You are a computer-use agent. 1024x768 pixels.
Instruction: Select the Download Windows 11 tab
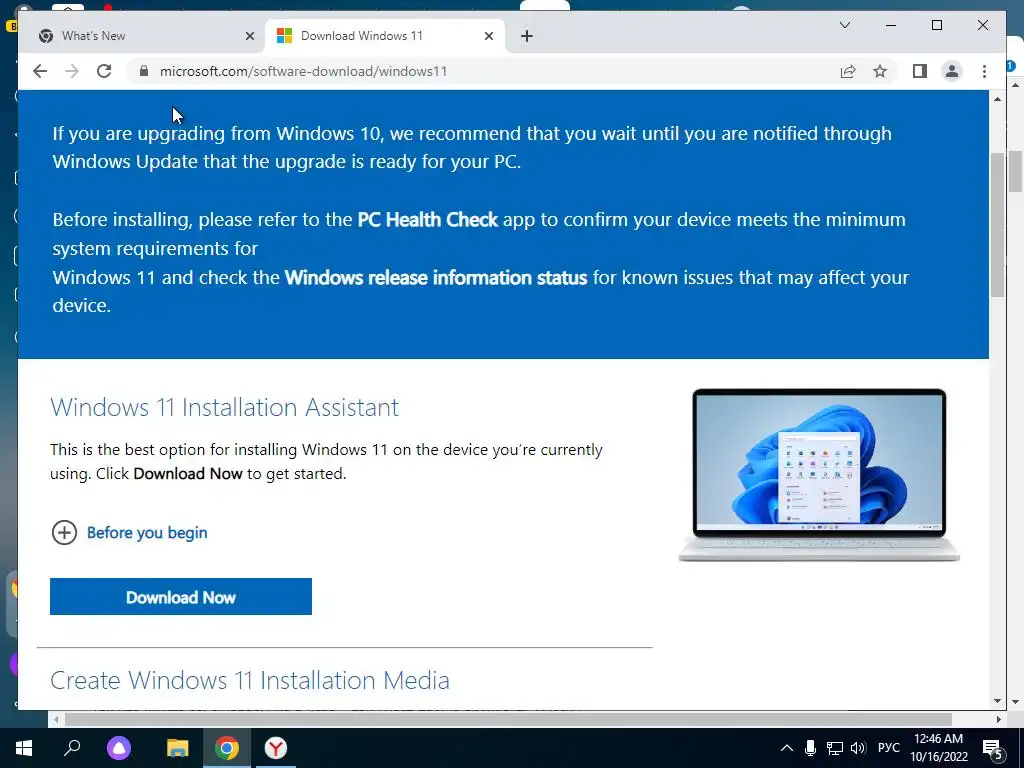(x=385, y=36)
